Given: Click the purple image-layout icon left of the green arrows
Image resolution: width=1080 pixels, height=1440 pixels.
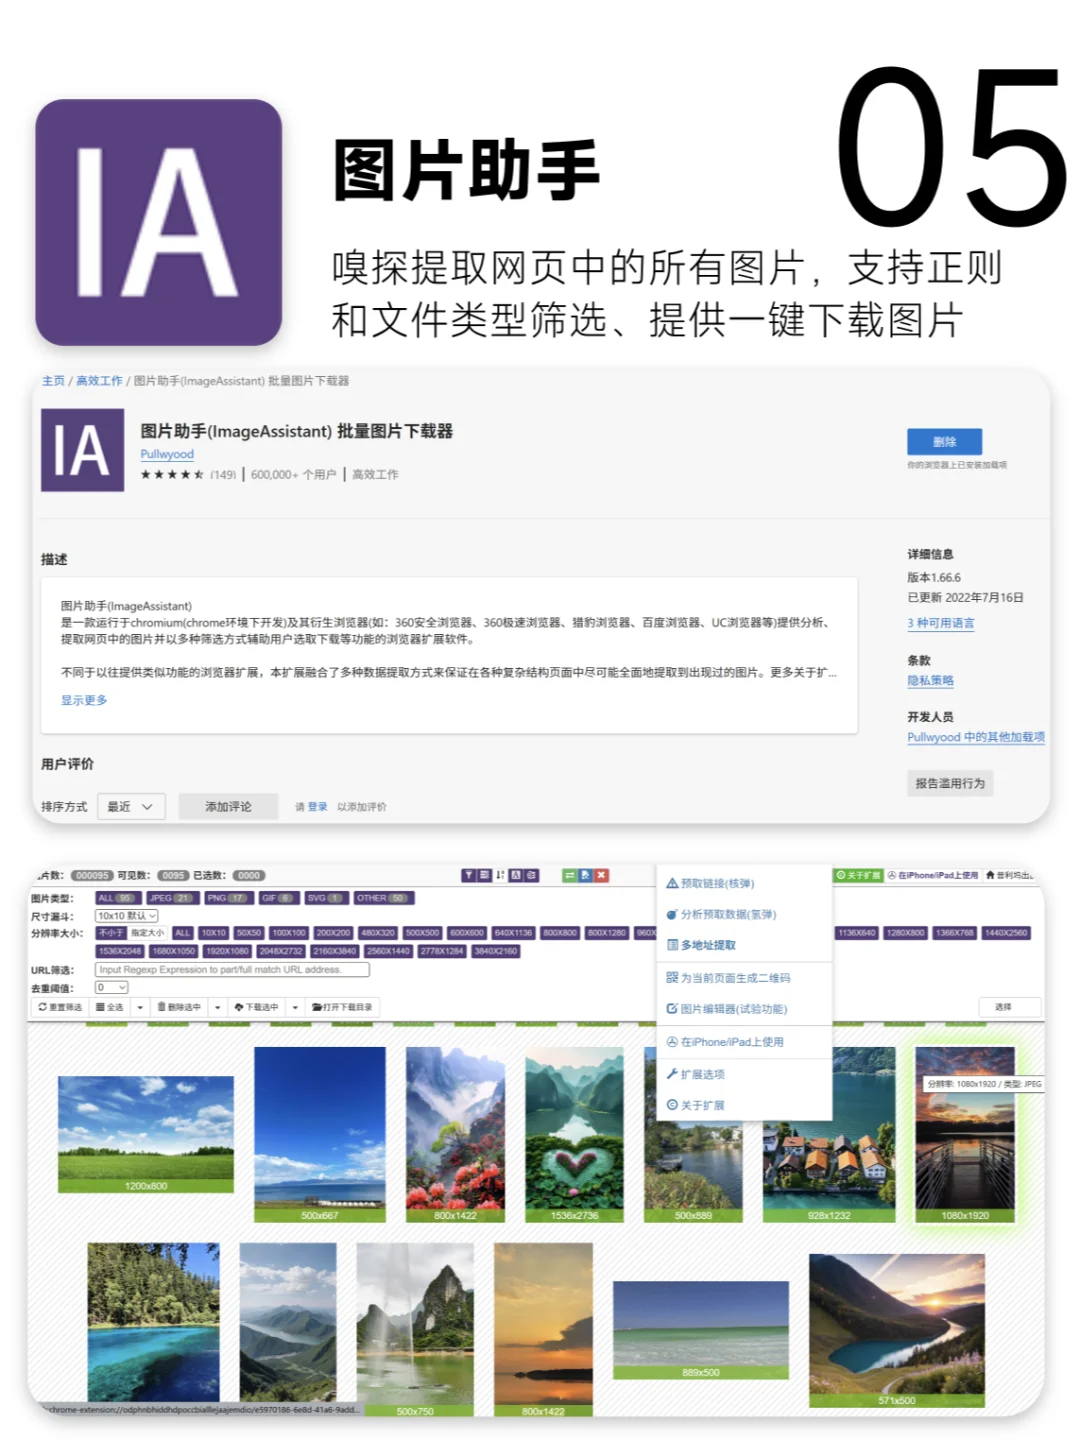Looking at the screenshot, I should pos(532,875).
